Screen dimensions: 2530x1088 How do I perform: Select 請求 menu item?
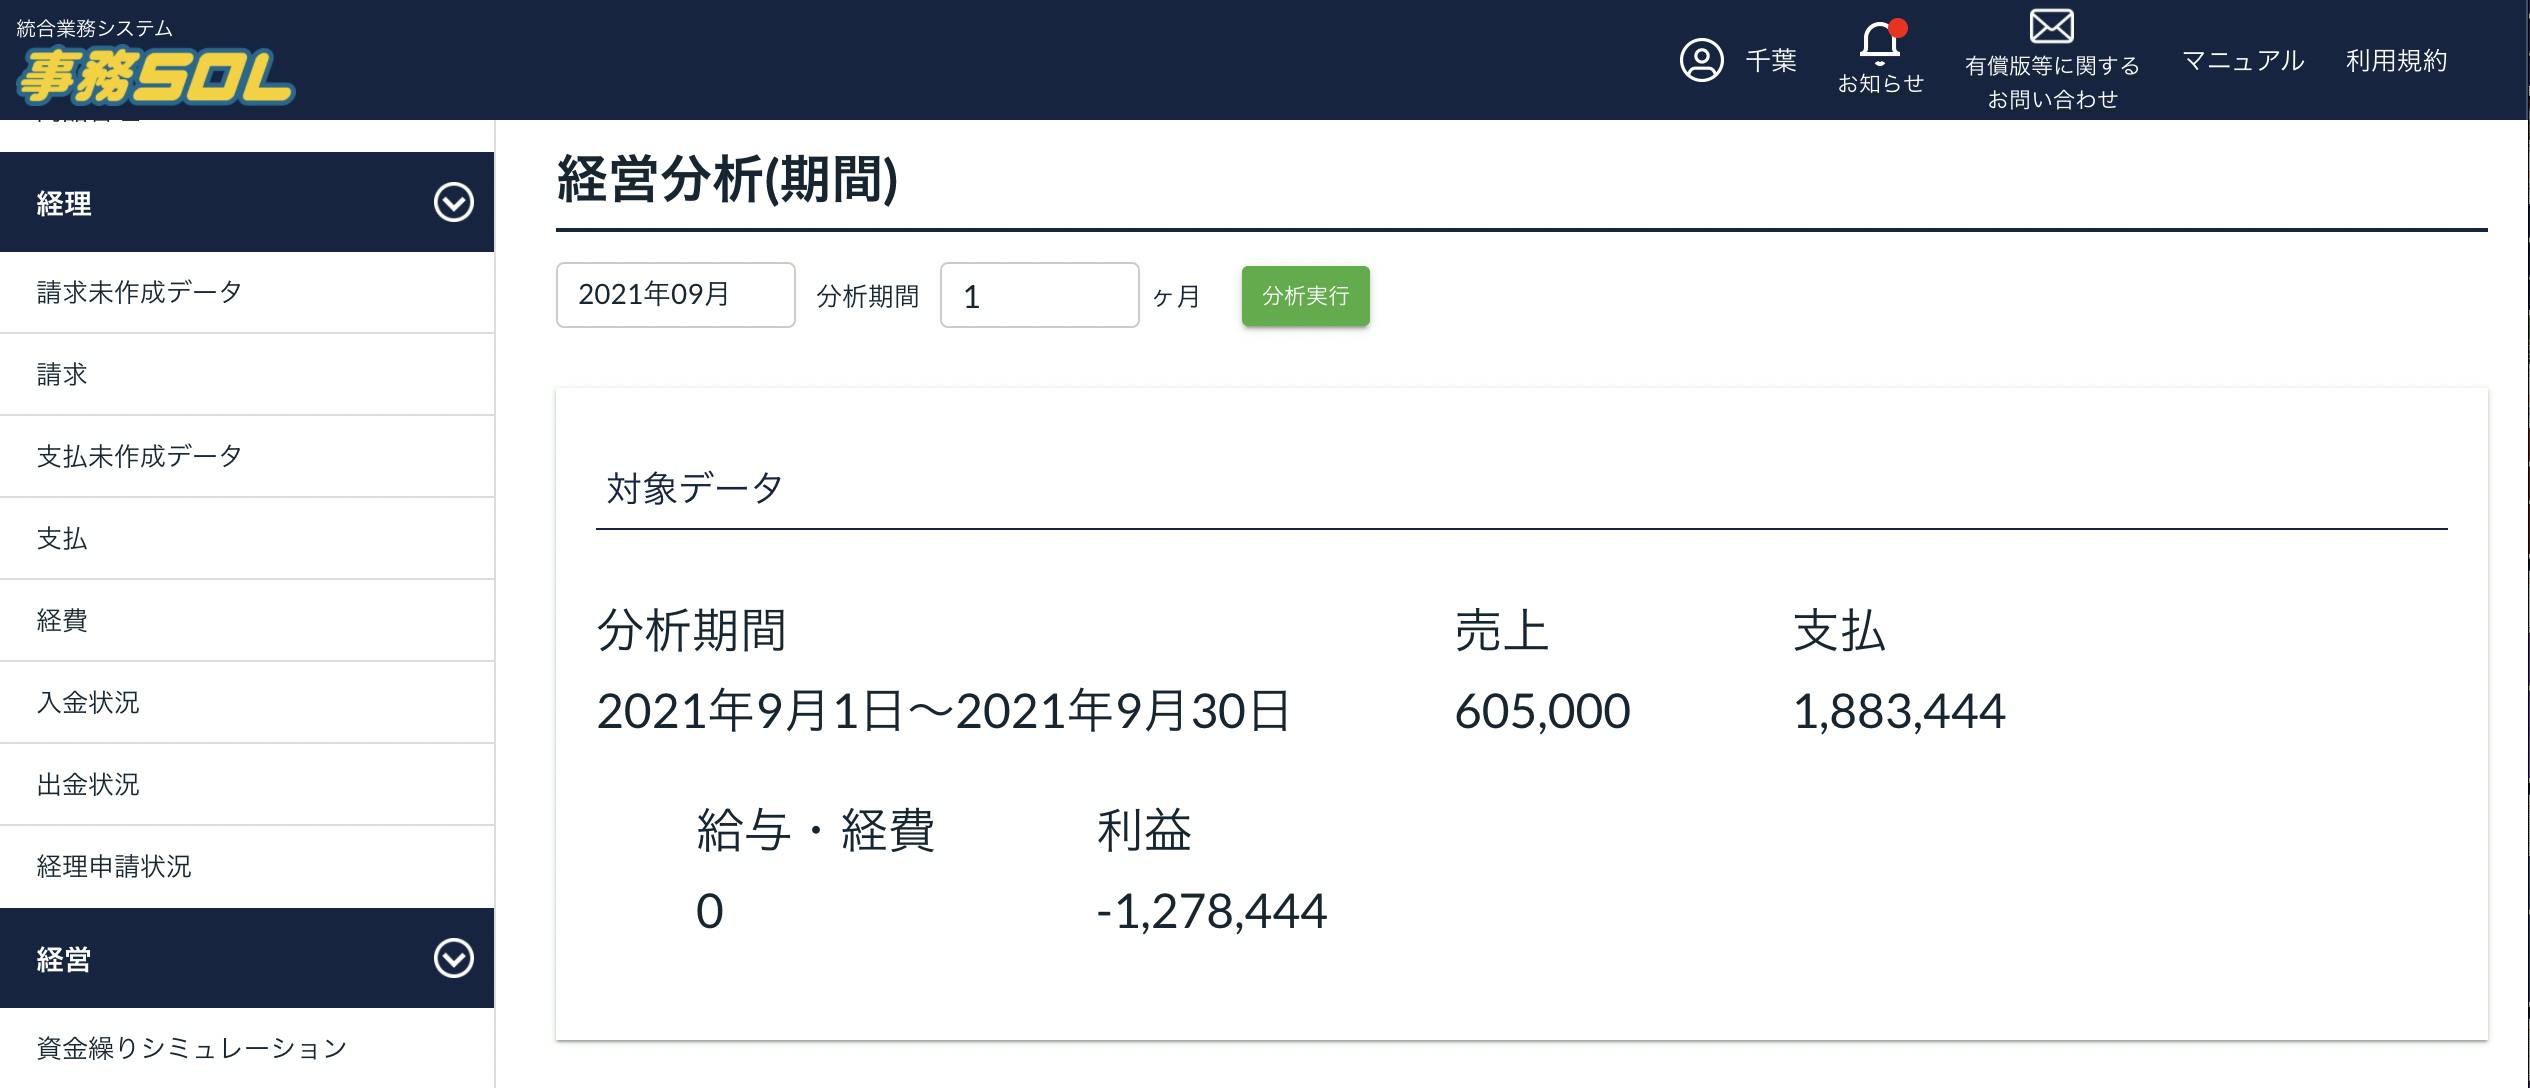pos(62,374)
